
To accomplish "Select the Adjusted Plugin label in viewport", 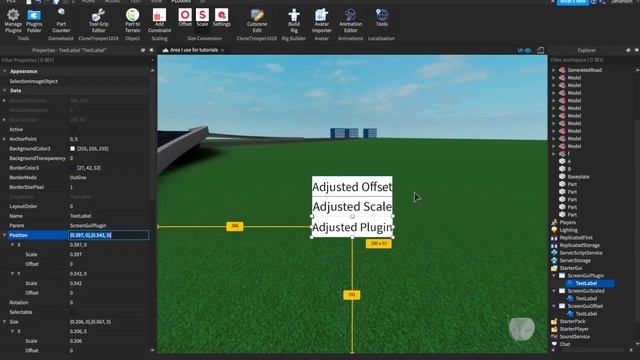I will (352, 227).
